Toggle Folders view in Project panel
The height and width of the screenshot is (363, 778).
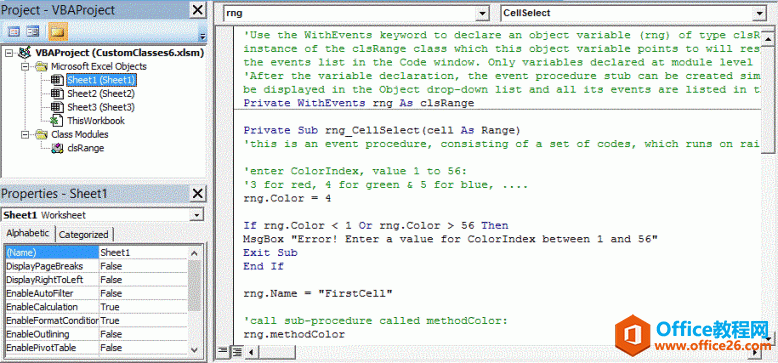(58, 32)
